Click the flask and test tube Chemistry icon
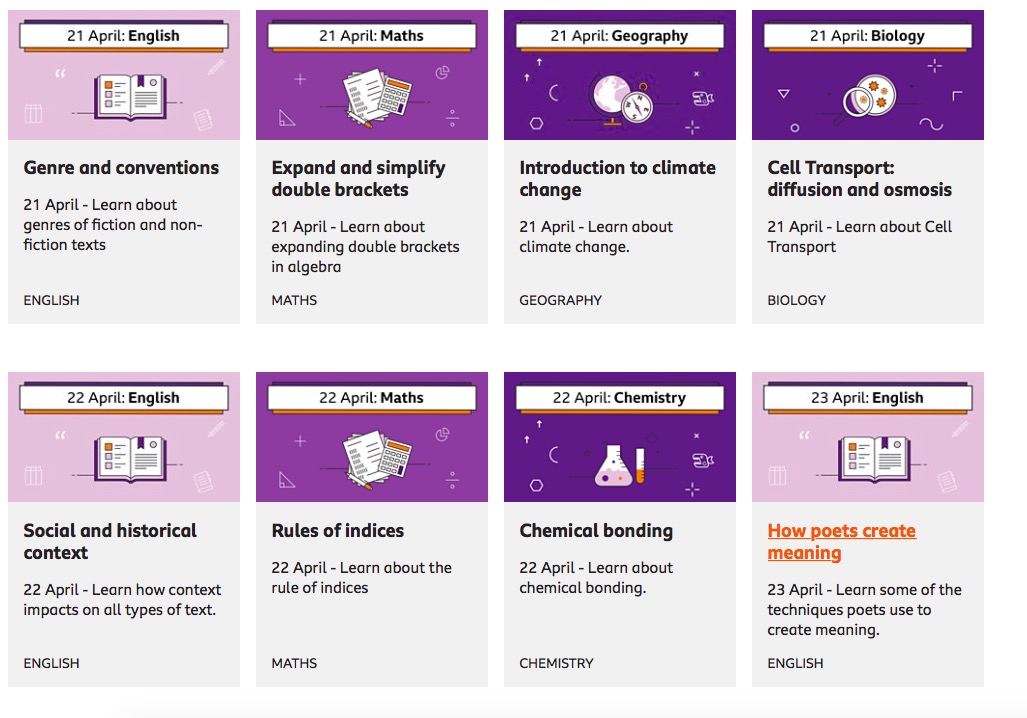 pos(620,460)
